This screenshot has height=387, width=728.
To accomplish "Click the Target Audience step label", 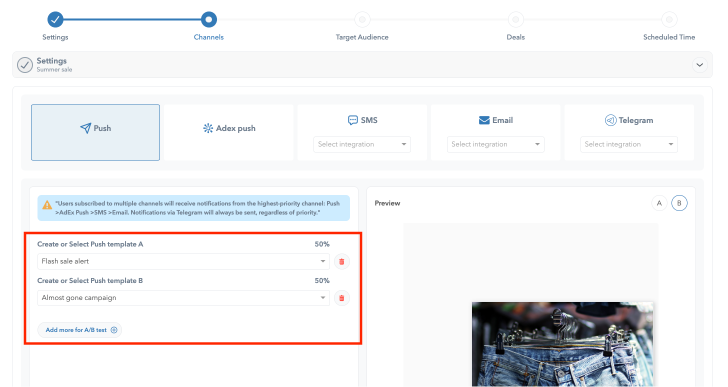I will pos(362,37).
